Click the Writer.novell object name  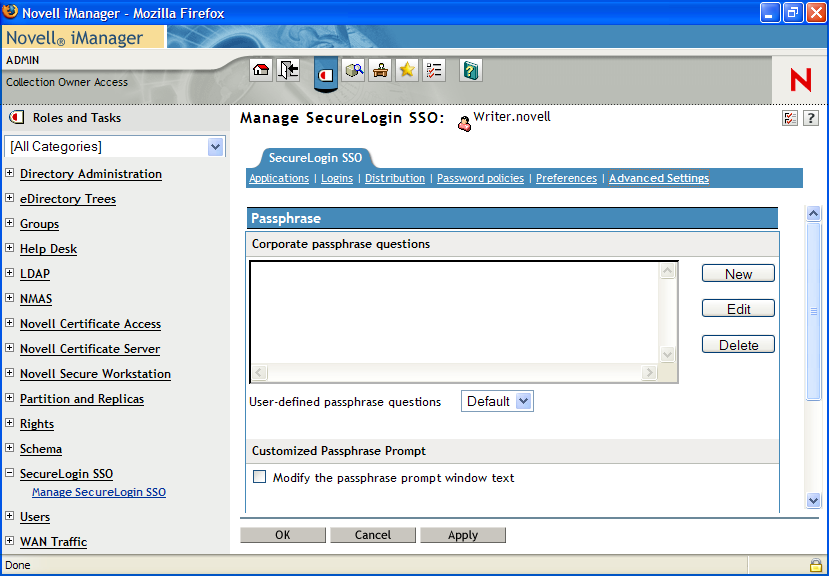pyautogui.click(x=512, y=117)
